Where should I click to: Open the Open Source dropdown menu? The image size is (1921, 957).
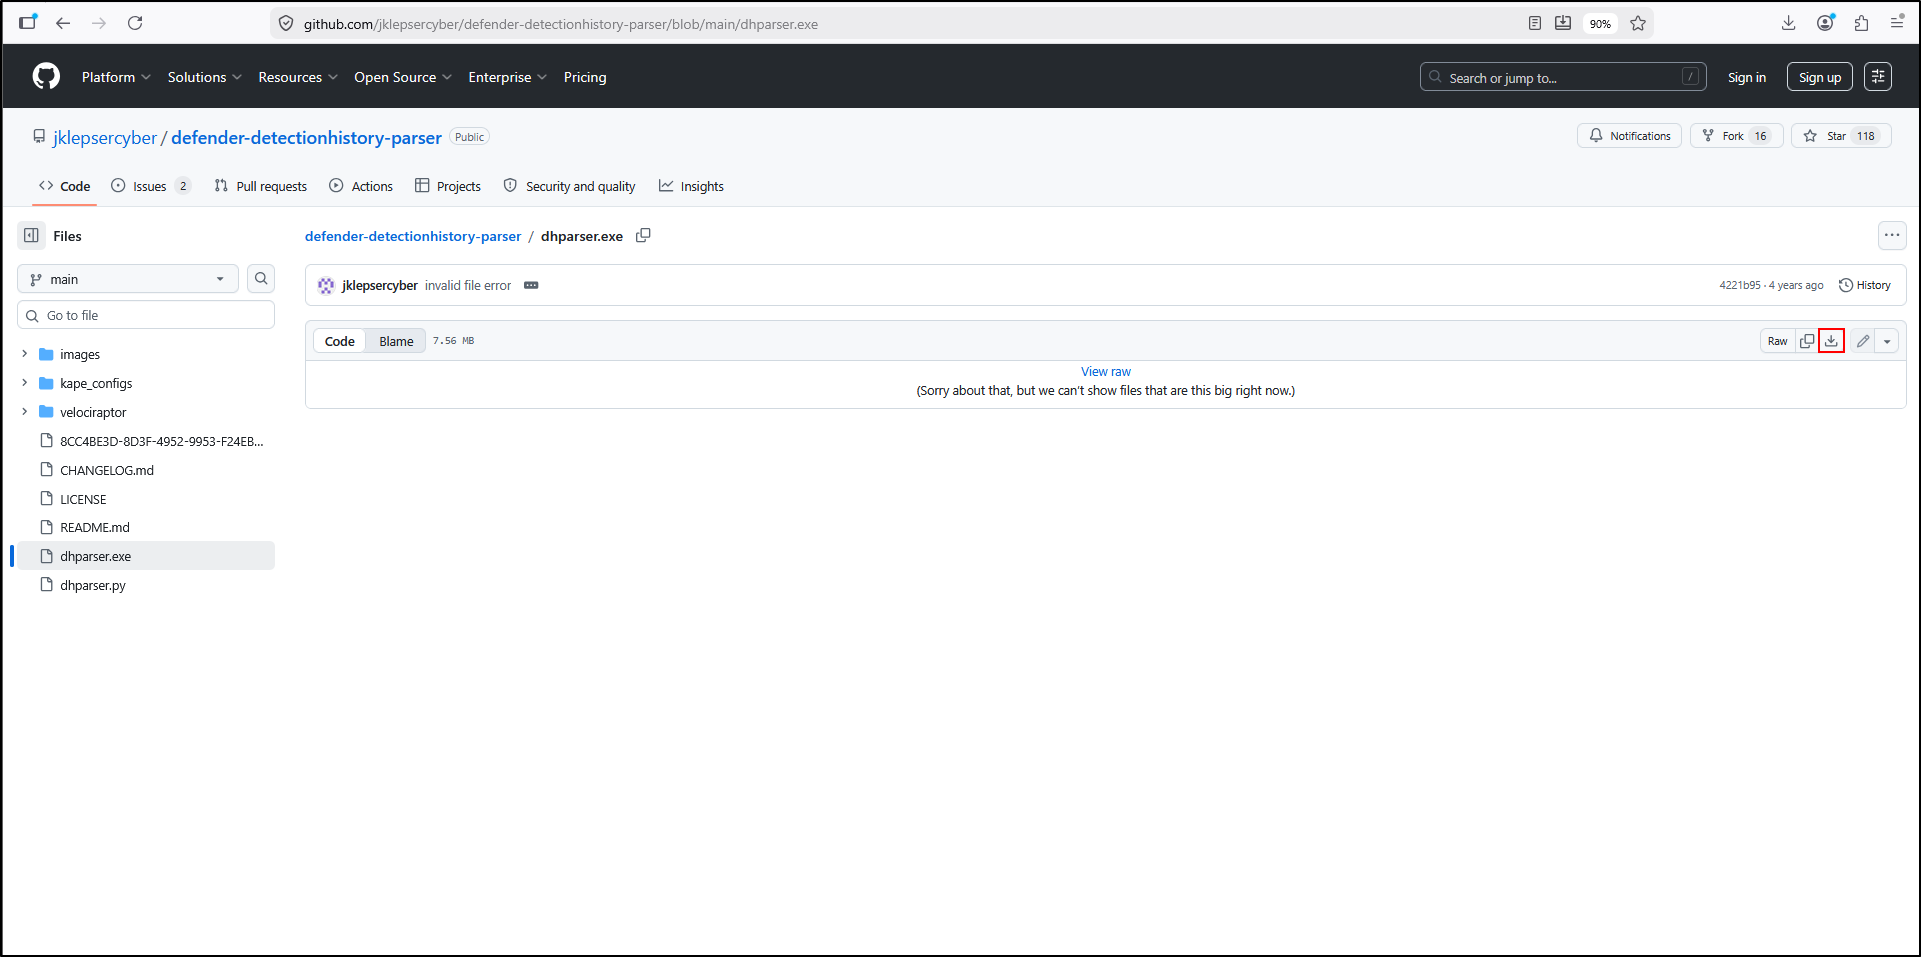[403, 77]
